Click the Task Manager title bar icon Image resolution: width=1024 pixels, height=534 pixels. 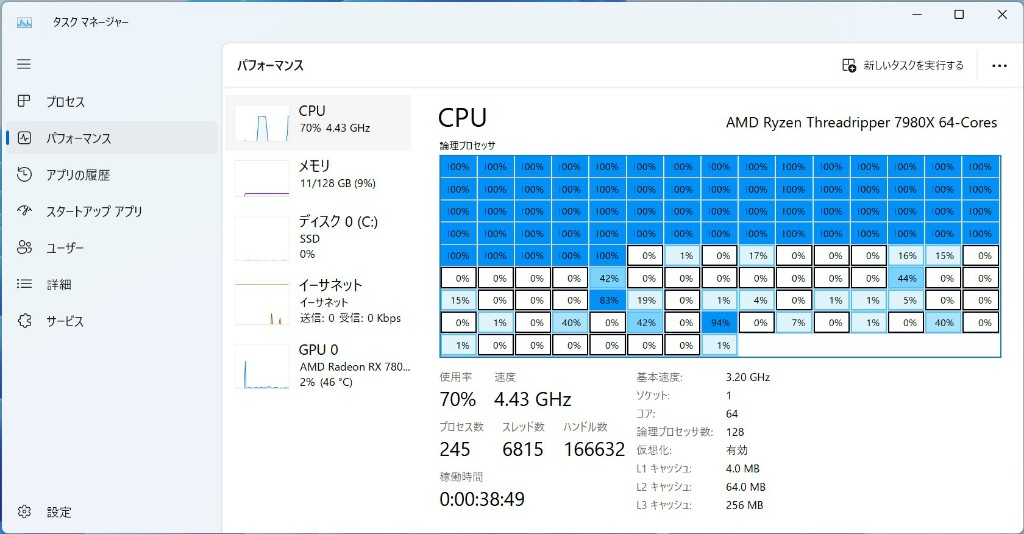point(24,21)
